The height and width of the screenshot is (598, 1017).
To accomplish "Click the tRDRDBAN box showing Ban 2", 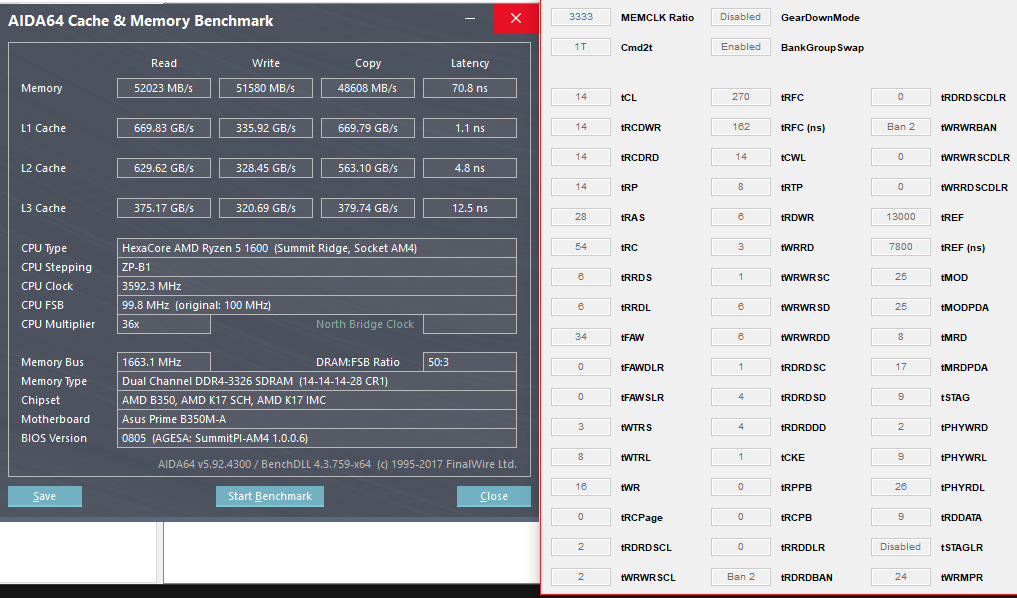I will point(741,577).
